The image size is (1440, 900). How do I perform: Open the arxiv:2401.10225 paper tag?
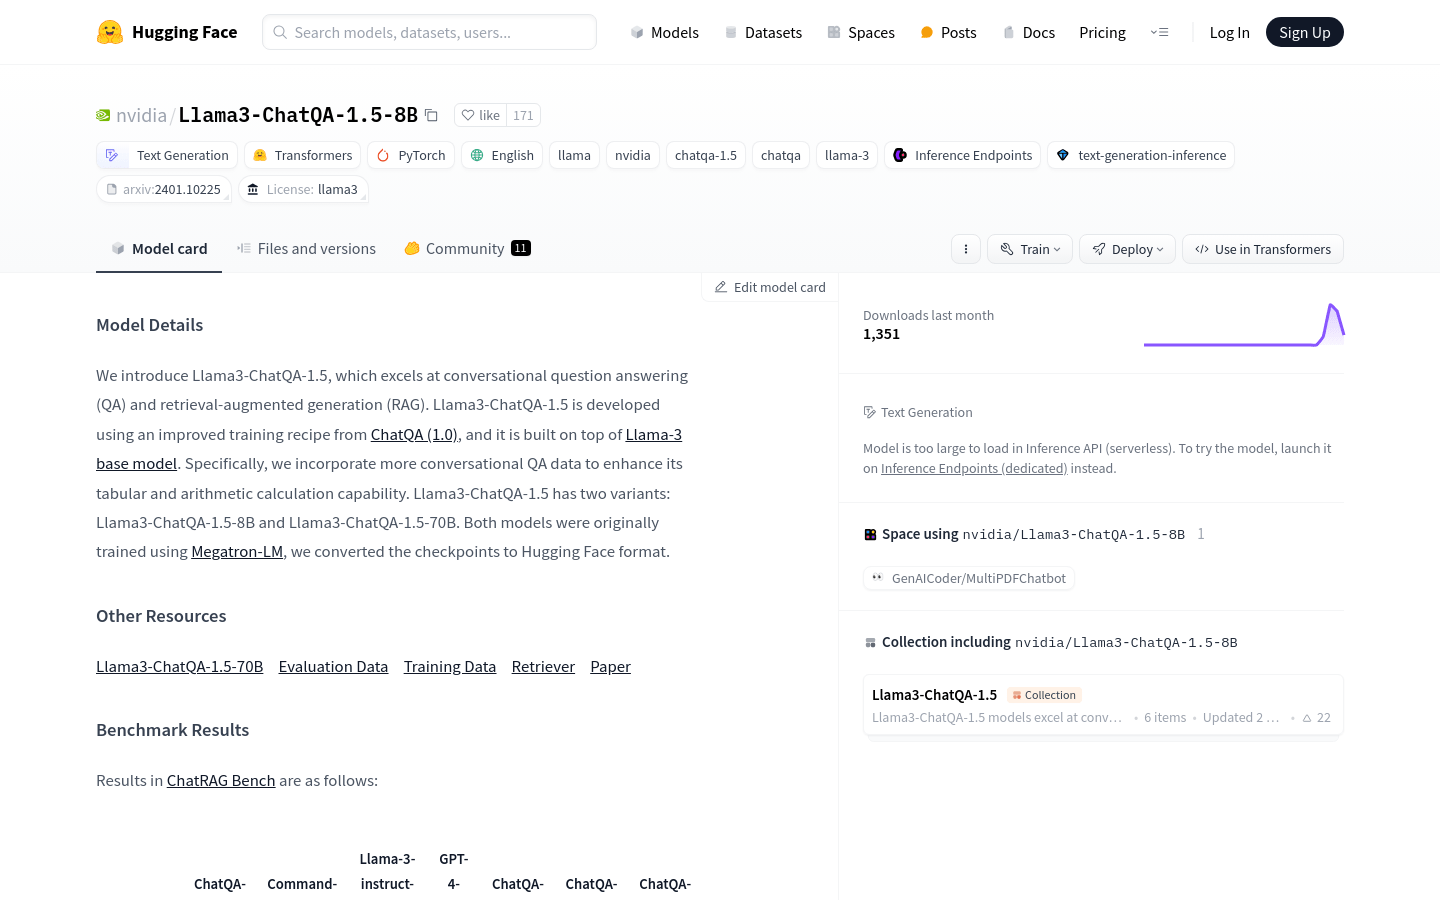pyautogui.click(x=164, y=189)
